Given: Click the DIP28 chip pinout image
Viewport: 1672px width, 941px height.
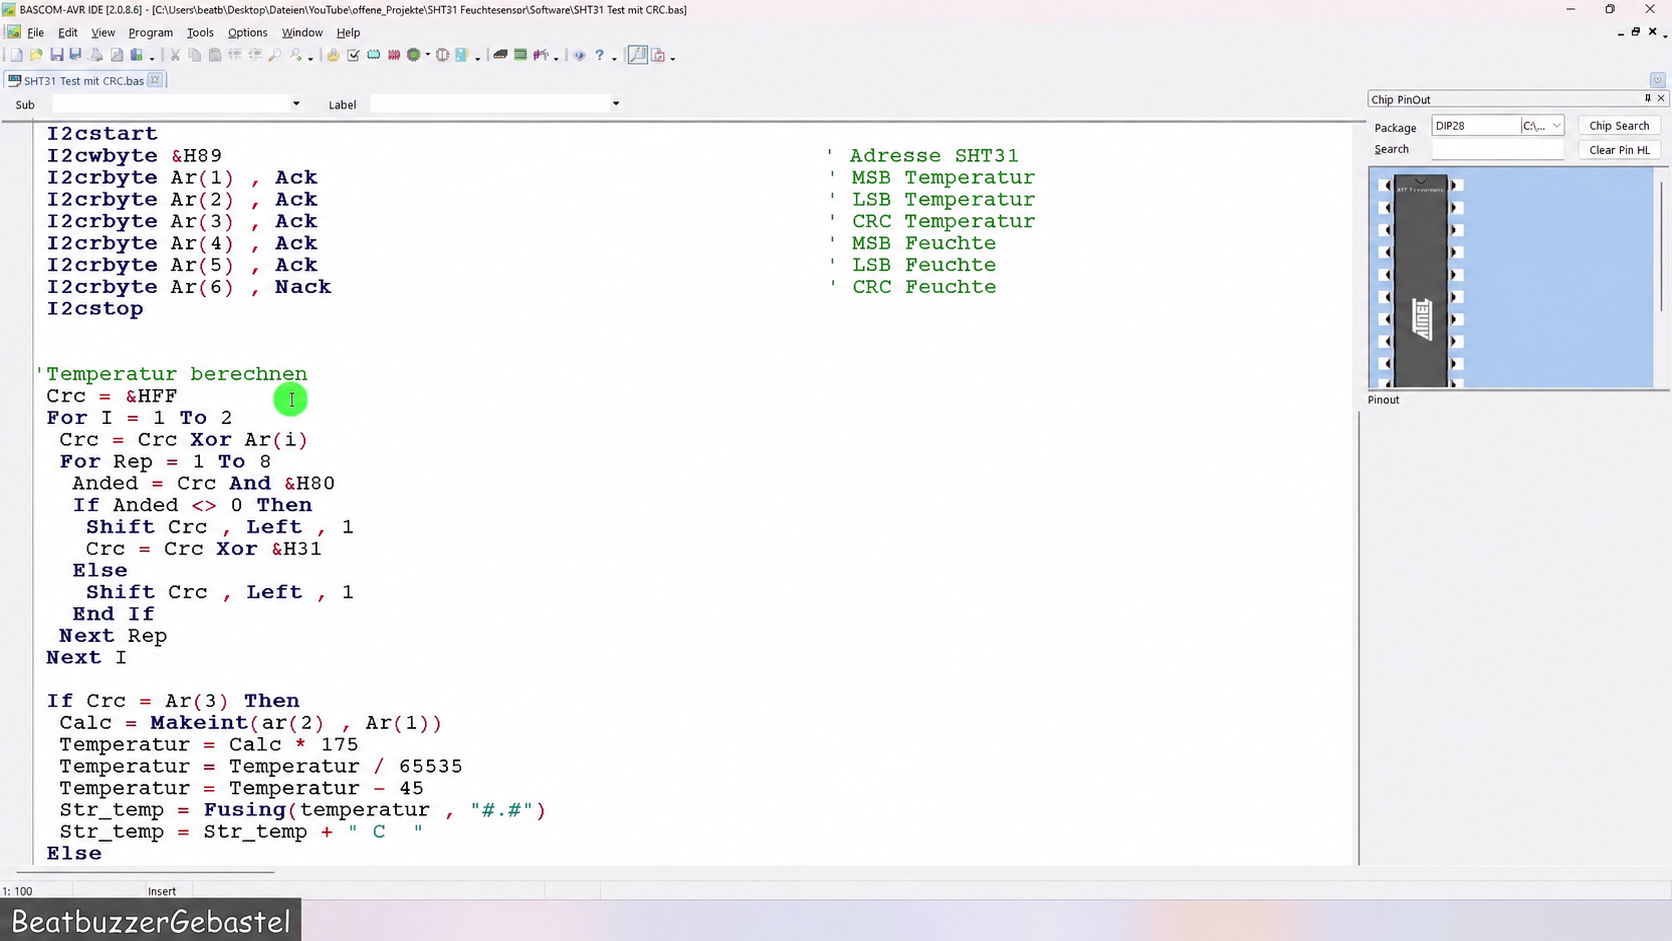Looking at the screenshot, I should click(1421, 280).
